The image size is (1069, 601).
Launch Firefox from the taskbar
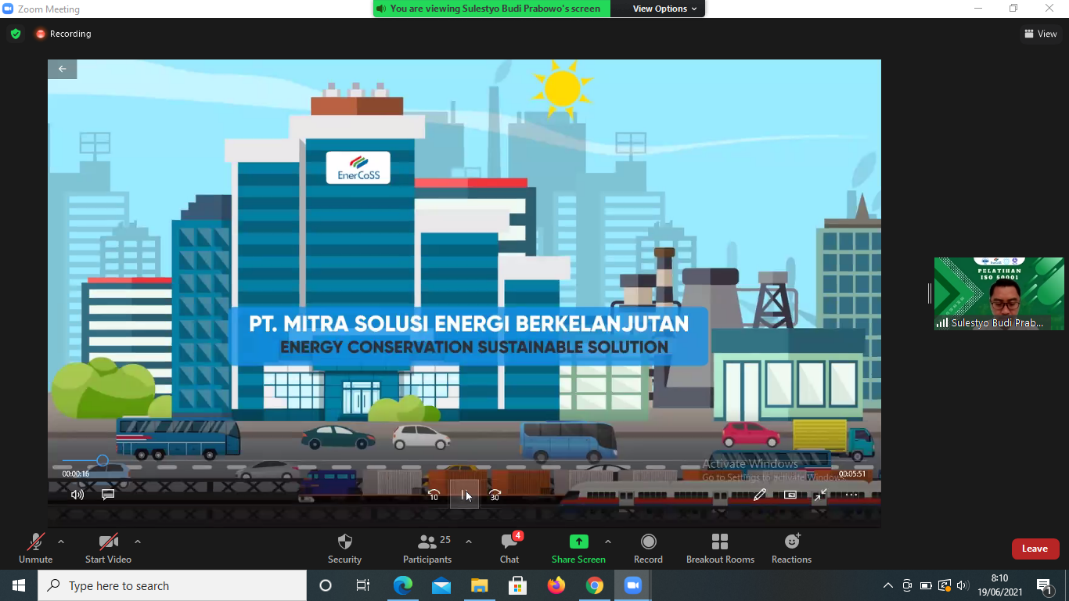pyautogui.click(x=556, y=585)
